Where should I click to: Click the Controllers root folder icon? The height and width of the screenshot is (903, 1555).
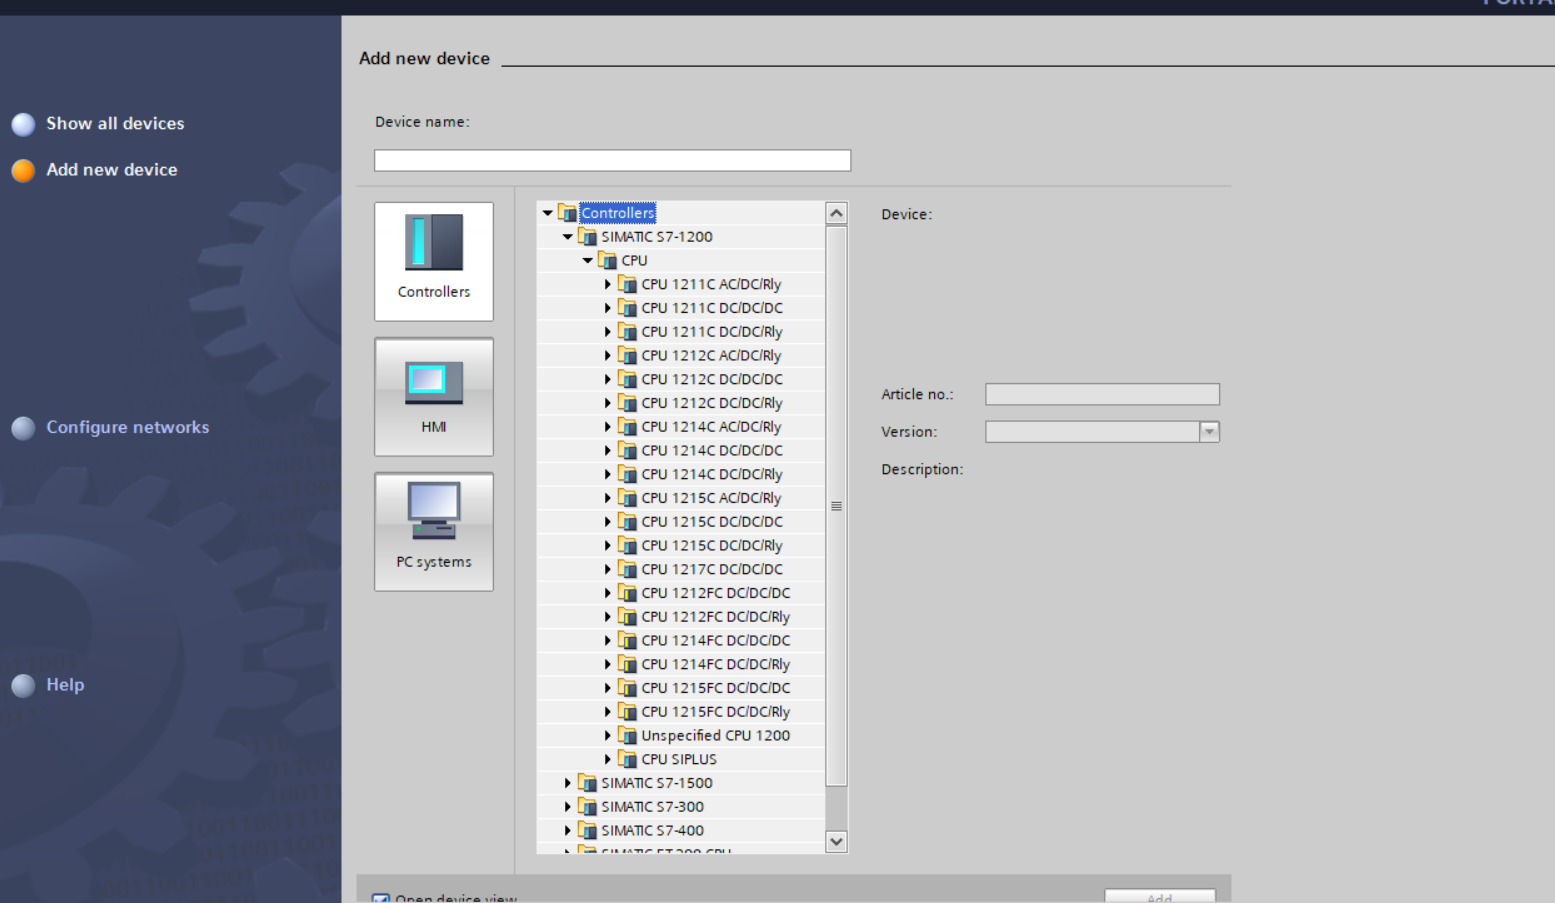pos(567,213)
